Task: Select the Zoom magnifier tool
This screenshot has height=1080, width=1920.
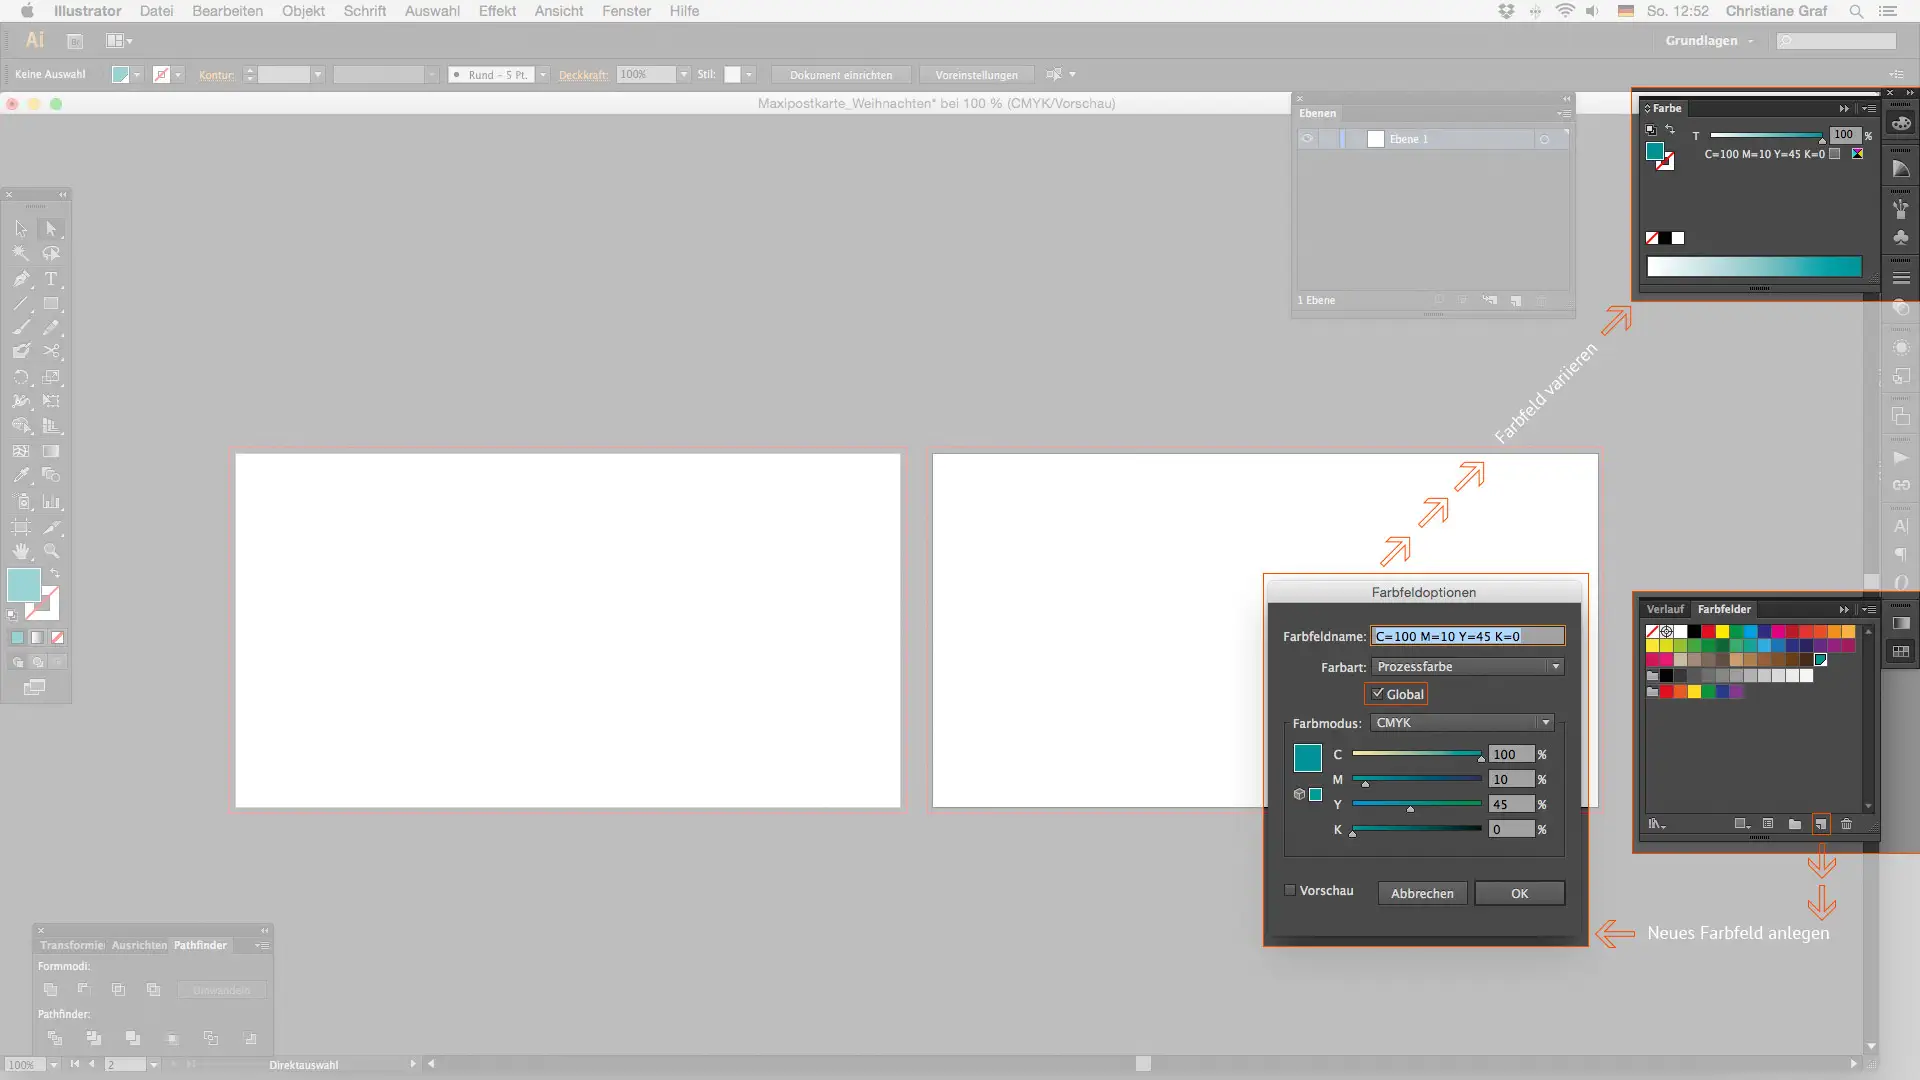Action: [51, 551]
